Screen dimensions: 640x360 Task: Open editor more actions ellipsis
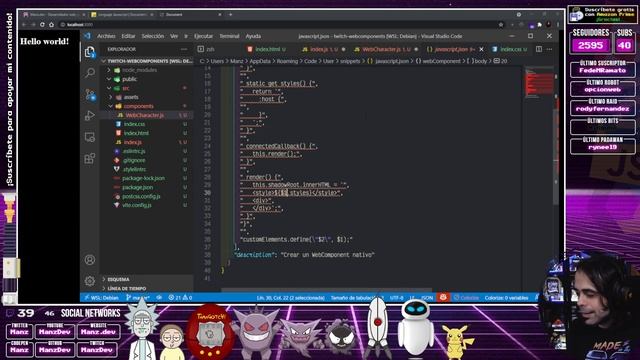coord(549,49)
